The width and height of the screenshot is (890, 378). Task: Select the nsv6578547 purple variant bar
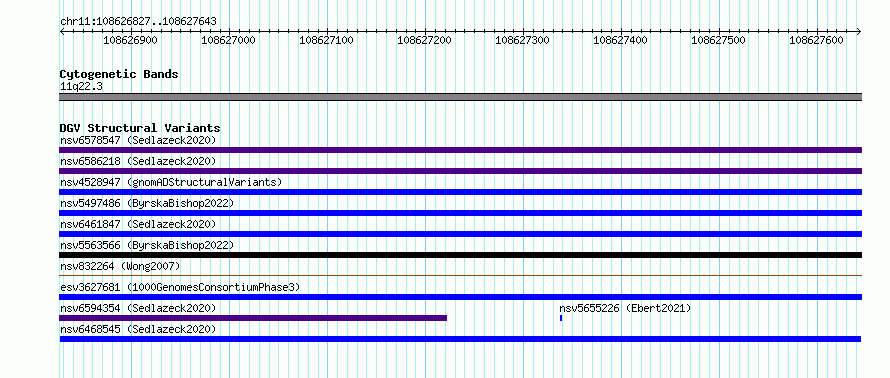[x=460, y=150]
